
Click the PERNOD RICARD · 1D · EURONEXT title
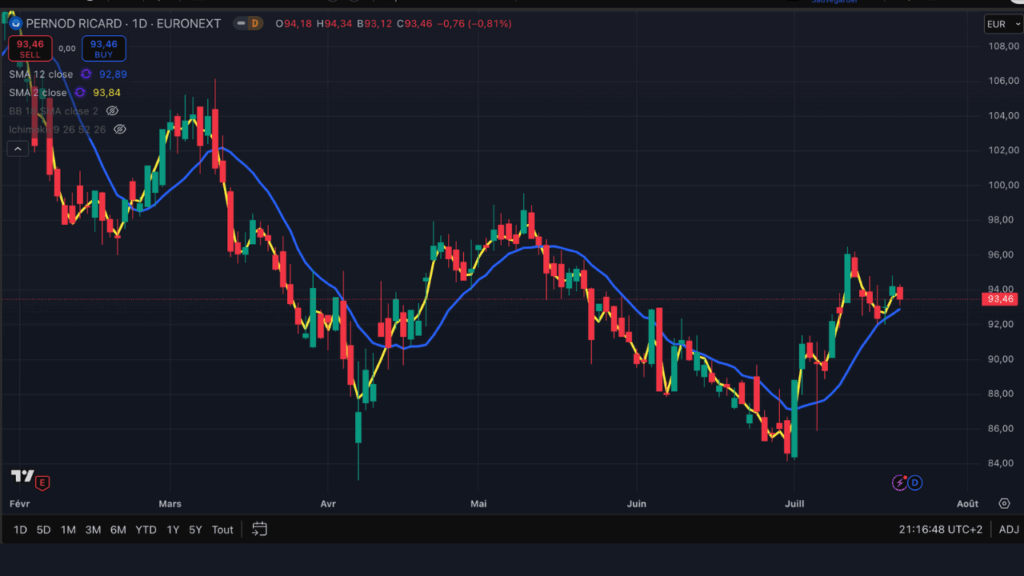(123, 24)
